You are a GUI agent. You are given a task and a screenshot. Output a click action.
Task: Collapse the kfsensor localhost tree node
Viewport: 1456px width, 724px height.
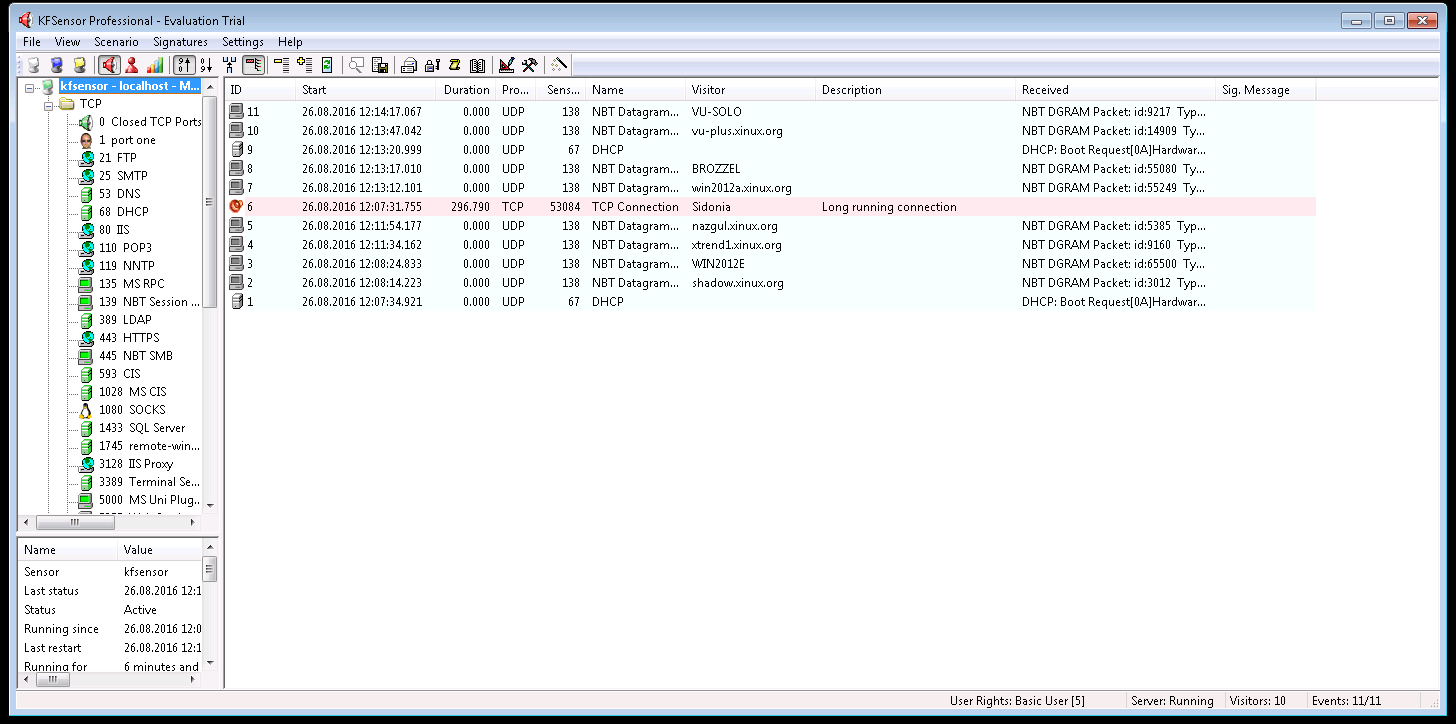(30, 87)
